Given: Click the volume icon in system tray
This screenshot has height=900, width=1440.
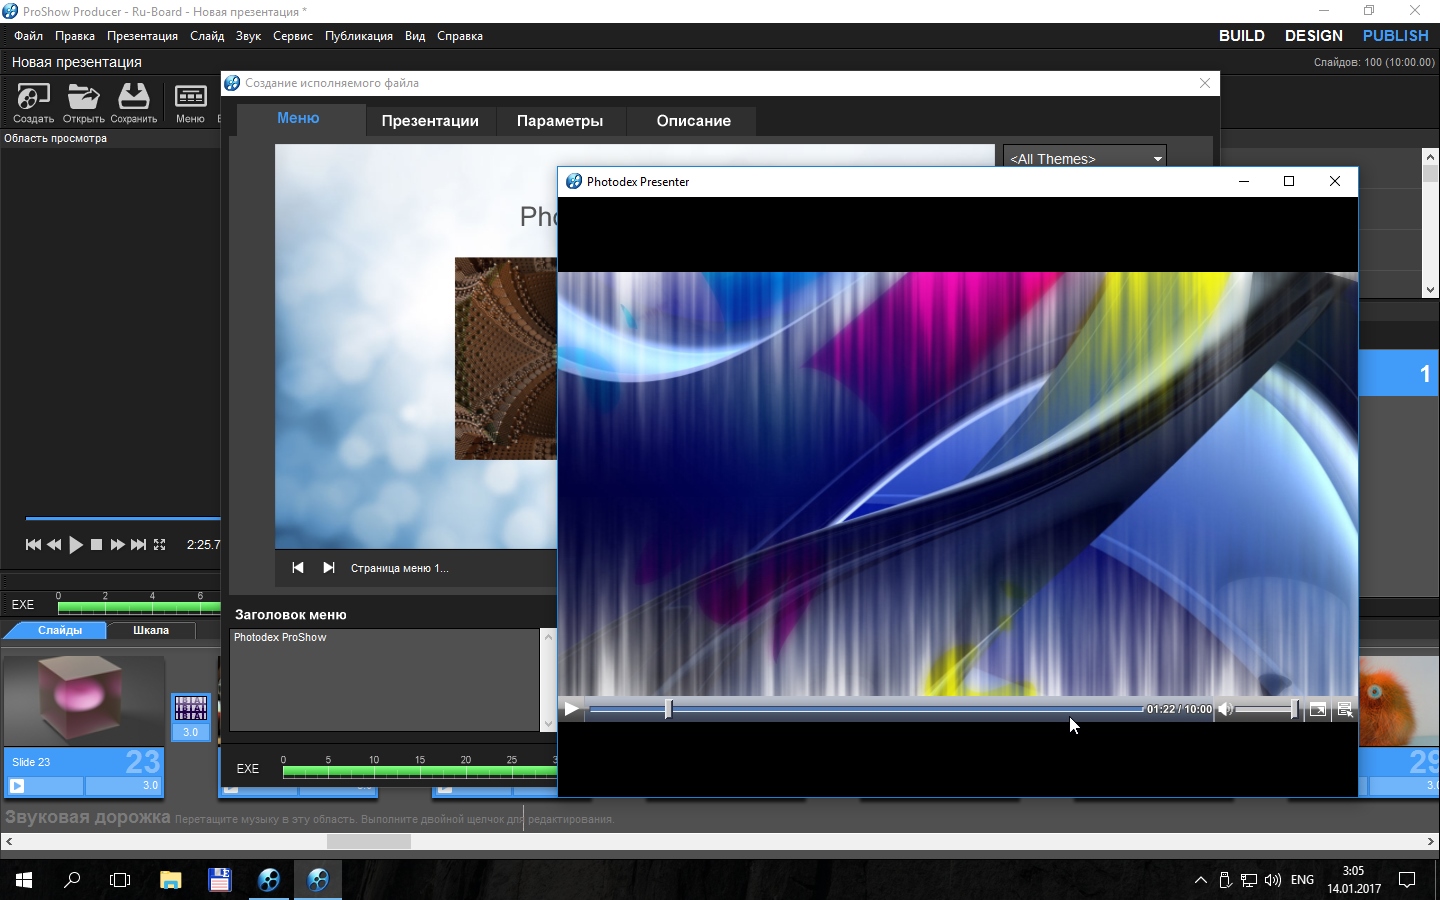Looking at the screenshot, I should (1272, 880).
